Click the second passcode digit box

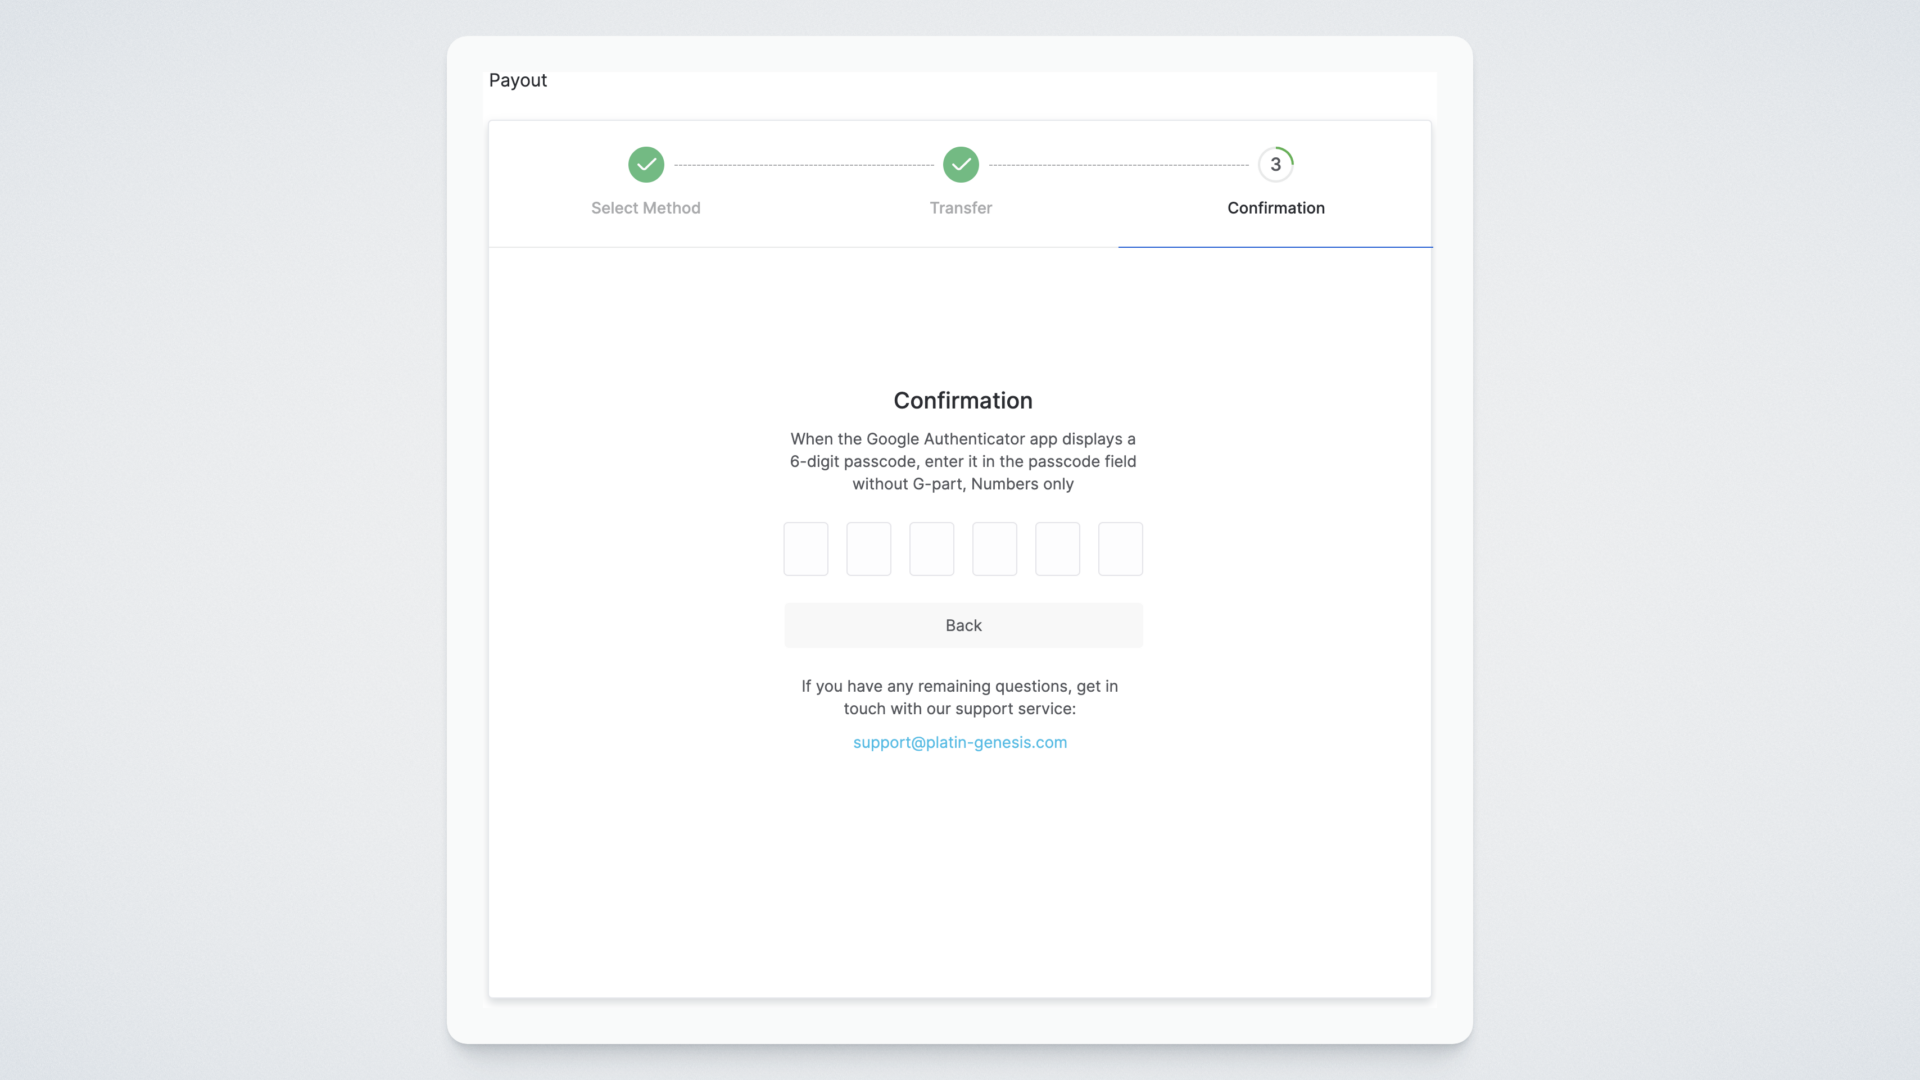(869, 549)
